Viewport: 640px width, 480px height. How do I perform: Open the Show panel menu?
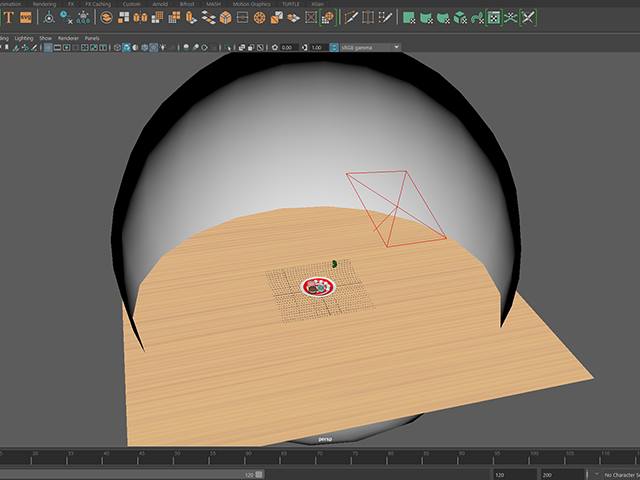(45, 38)
